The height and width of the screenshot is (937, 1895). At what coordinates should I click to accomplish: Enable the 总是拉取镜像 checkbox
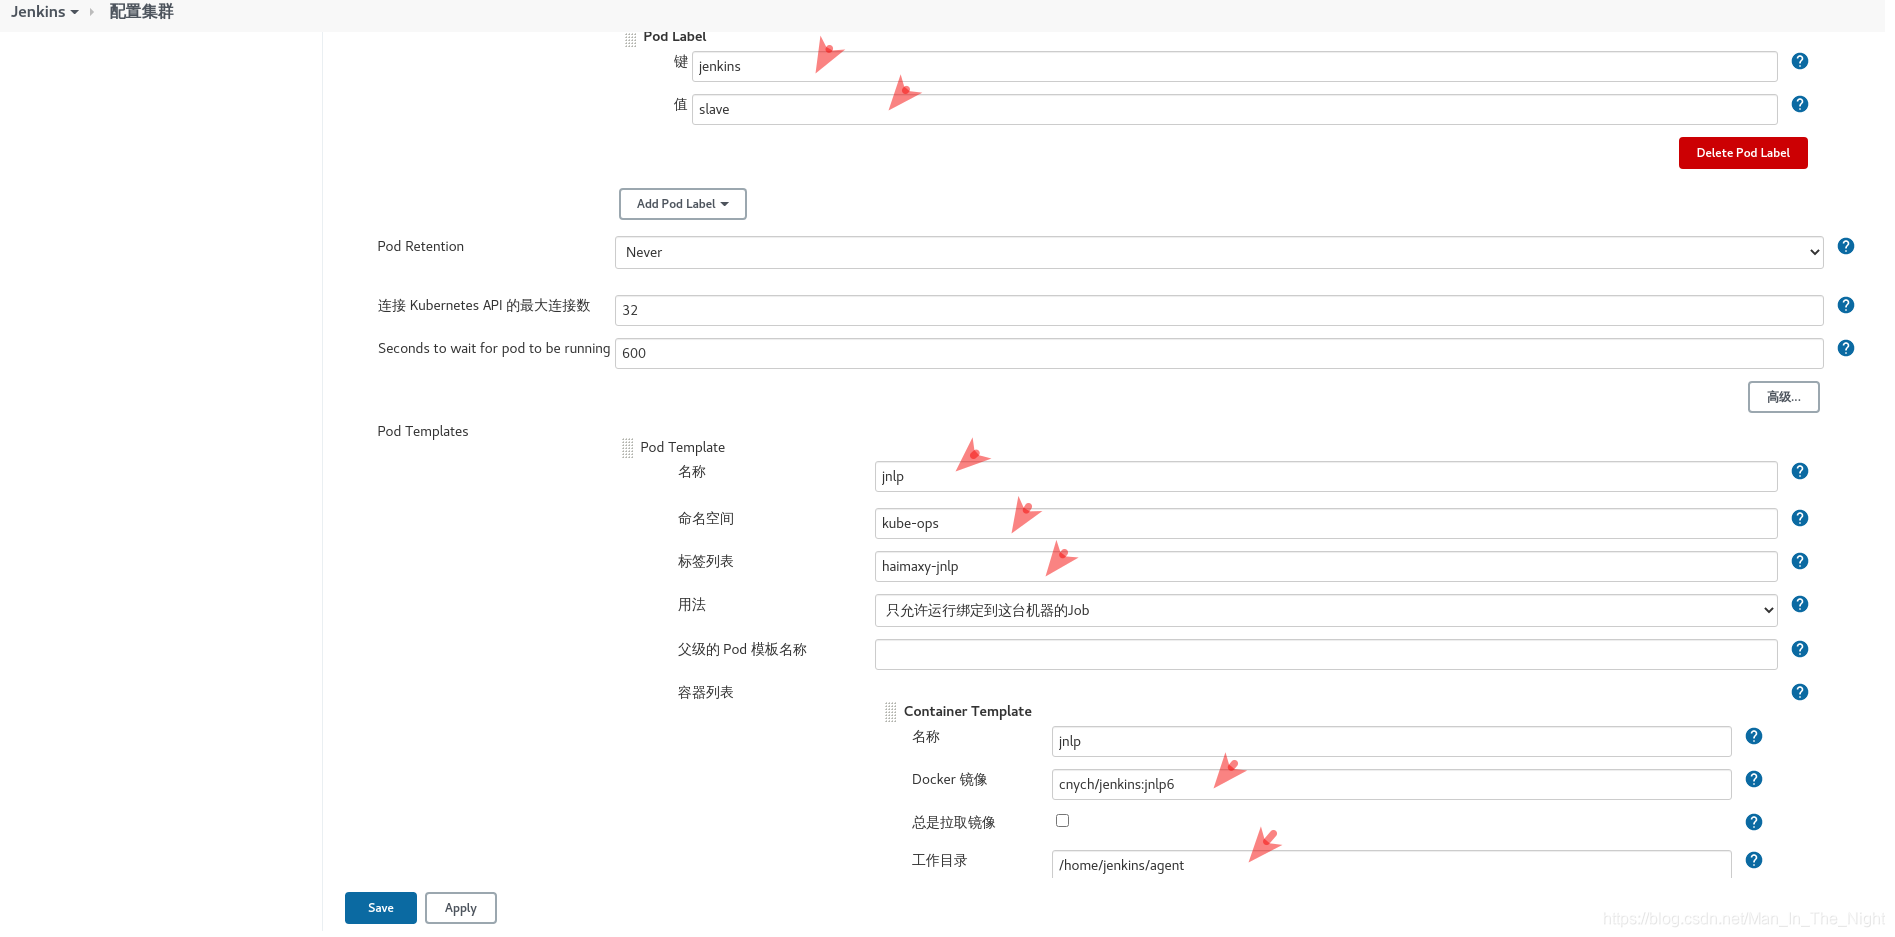[x=1062, y=821]
